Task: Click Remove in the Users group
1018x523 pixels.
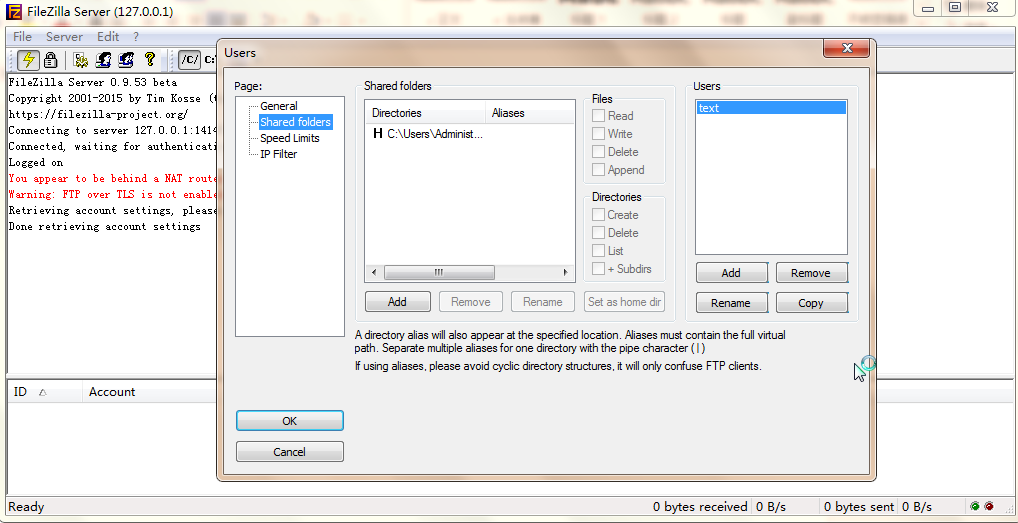Action: [x=811, y=273]
